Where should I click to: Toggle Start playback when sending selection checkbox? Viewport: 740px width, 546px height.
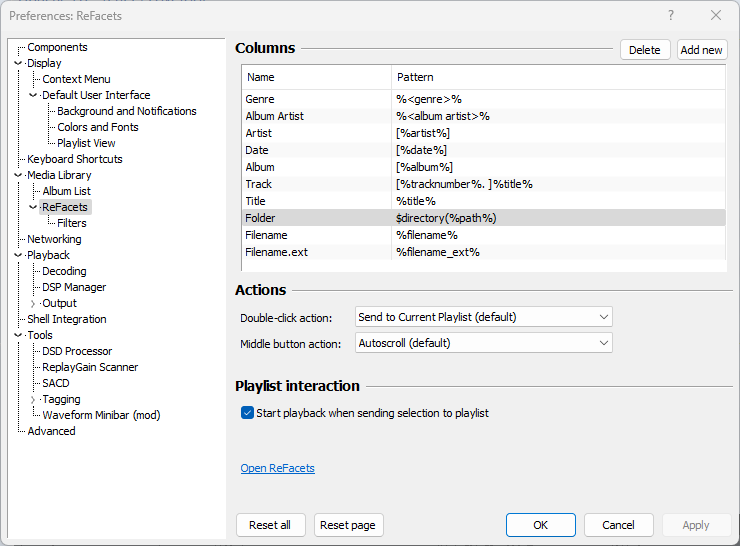[x=247, y=413]
